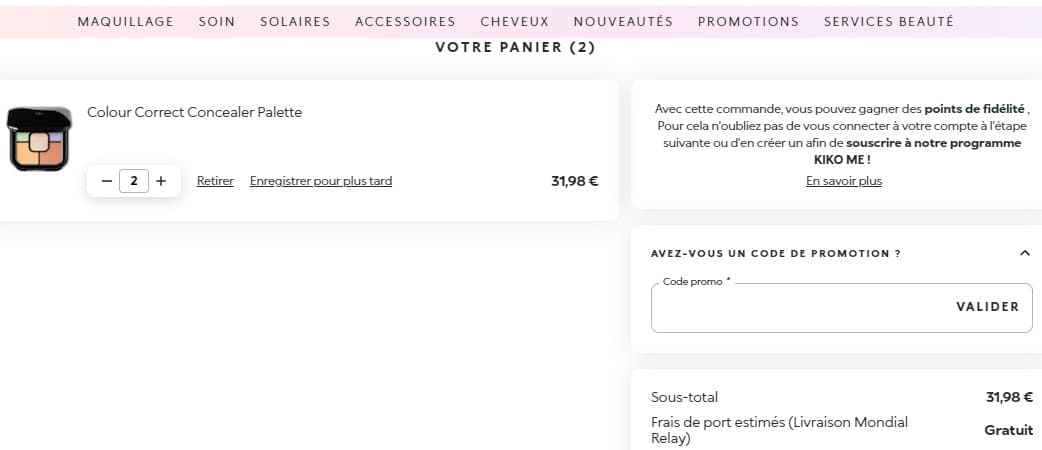Click the quantity number field
This screenshot has width=1042, height=450.
[x=133, y=181]
